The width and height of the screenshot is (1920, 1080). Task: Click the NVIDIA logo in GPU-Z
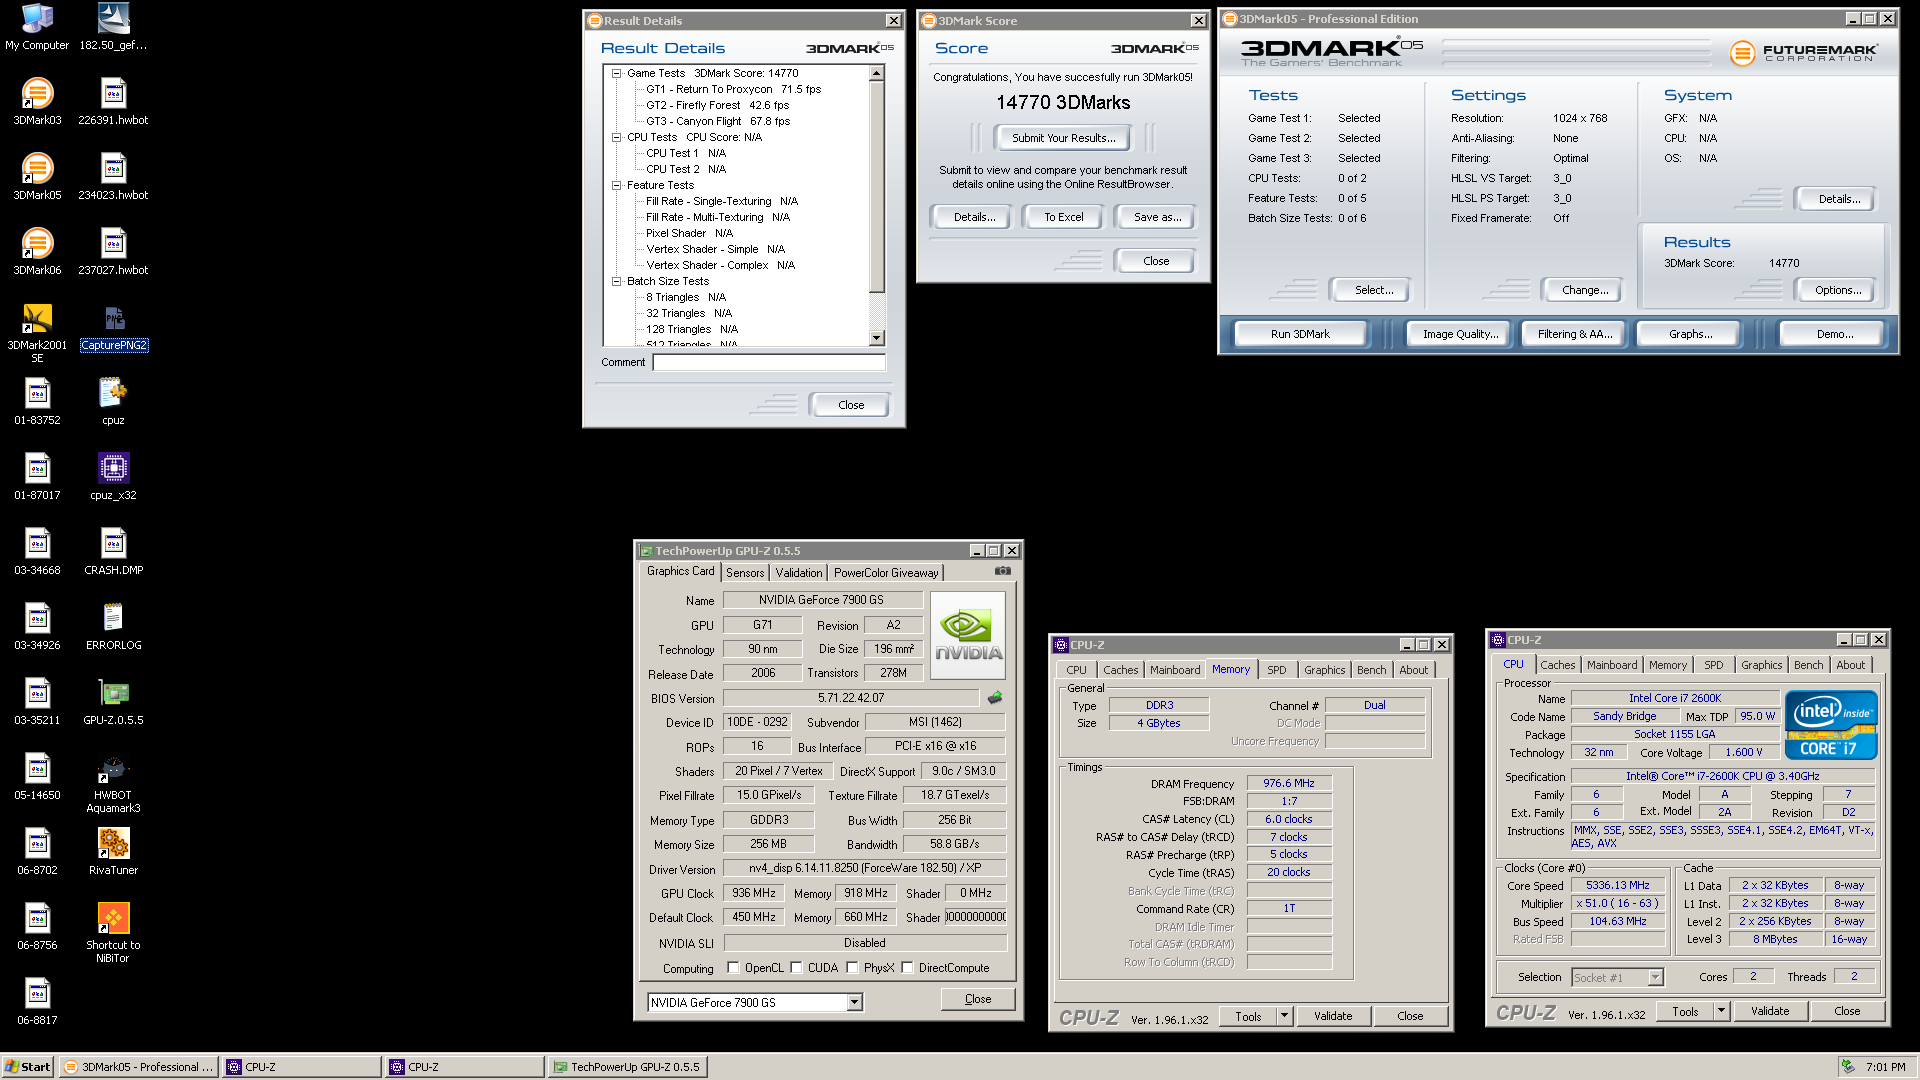968,636
